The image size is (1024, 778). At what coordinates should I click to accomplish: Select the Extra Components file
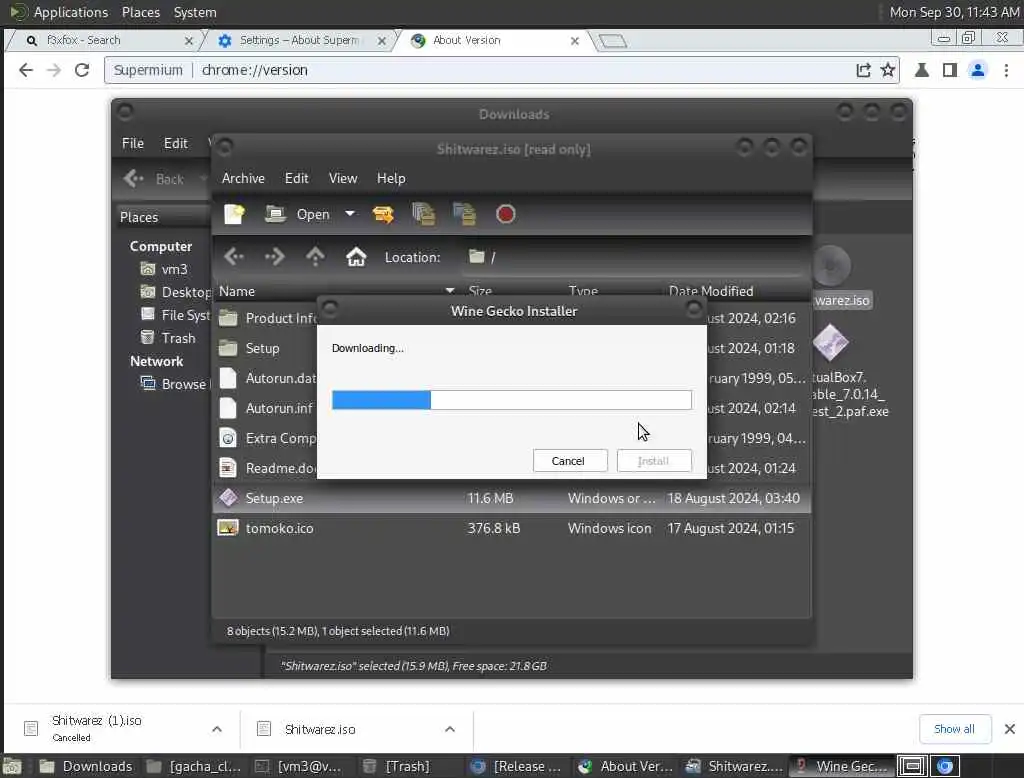tap(281, 438)
